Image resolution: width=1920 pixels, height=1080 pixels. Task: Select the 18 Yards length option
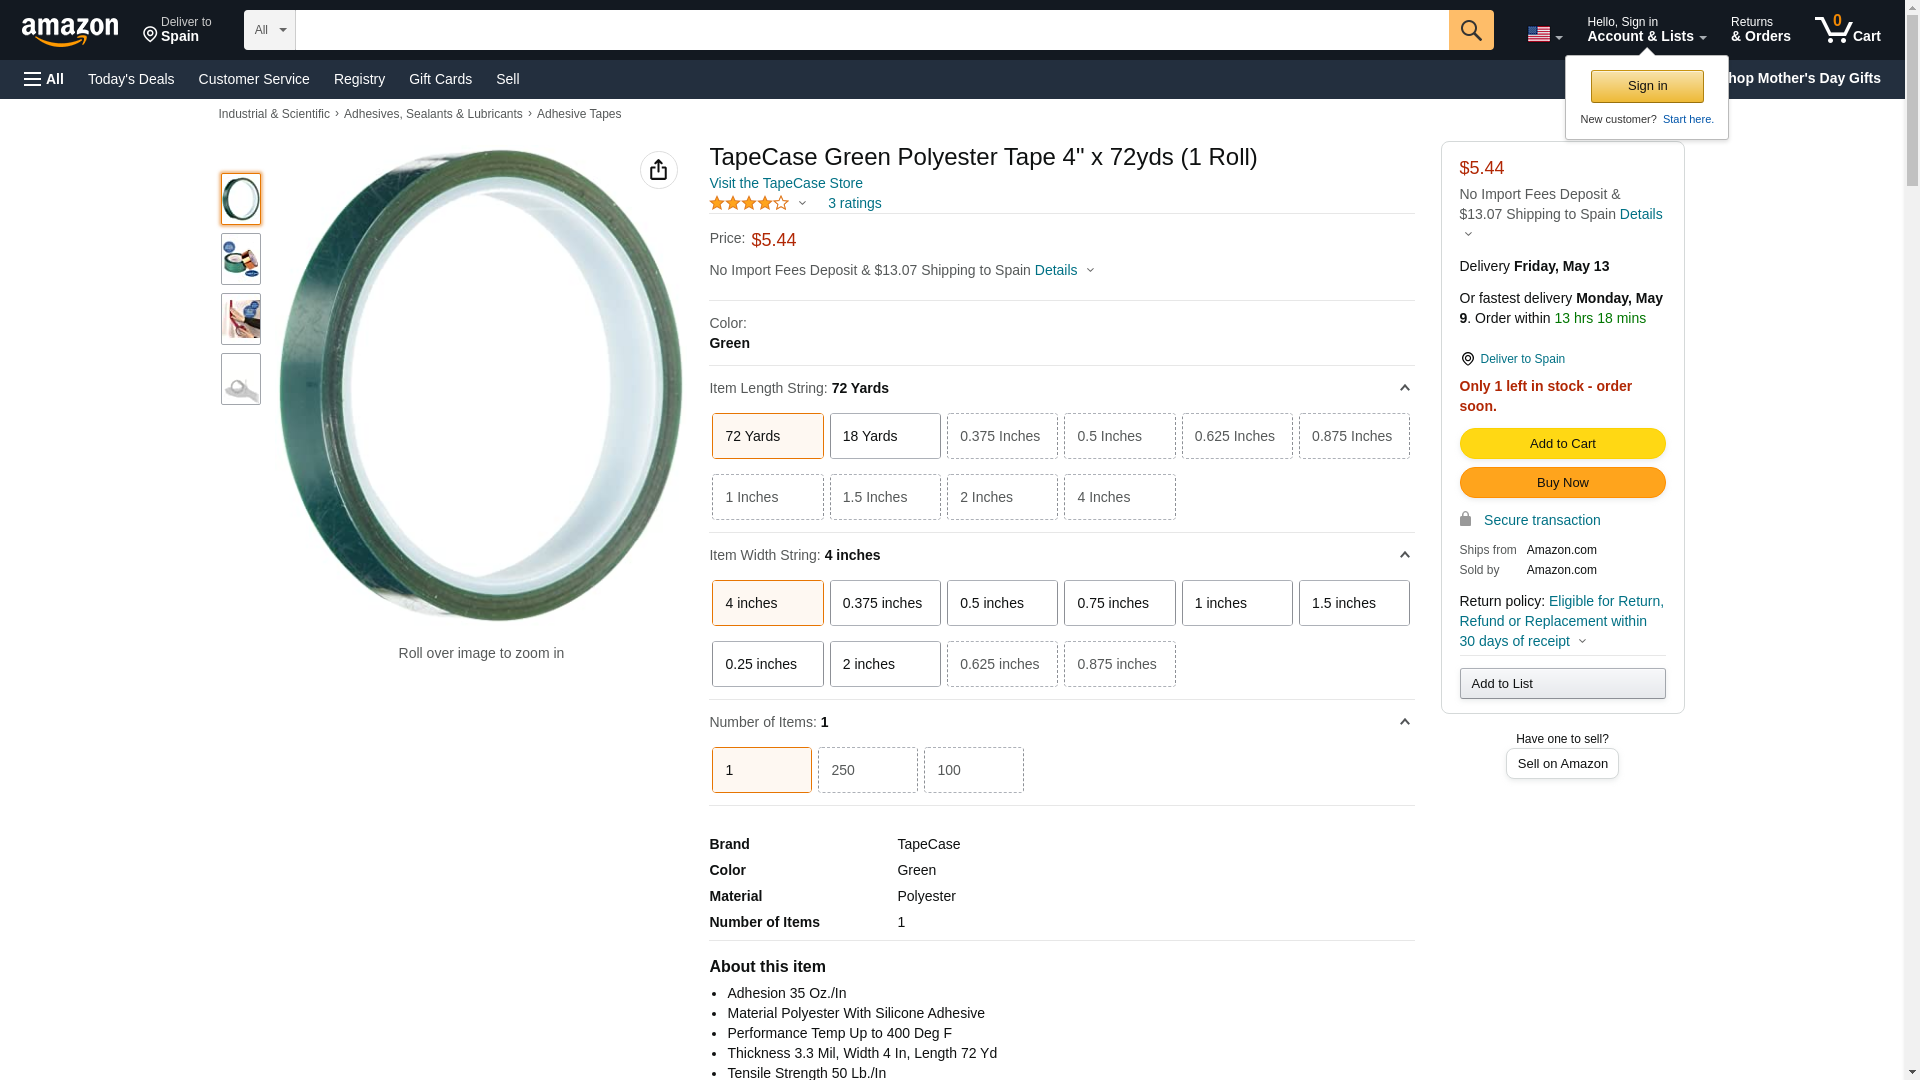point(884,436)
